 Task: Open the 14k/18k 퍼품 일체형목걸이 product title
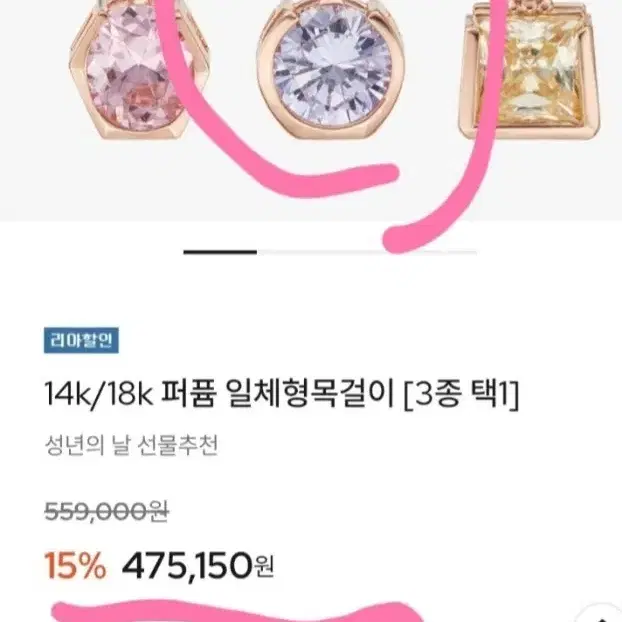[281, 394]
